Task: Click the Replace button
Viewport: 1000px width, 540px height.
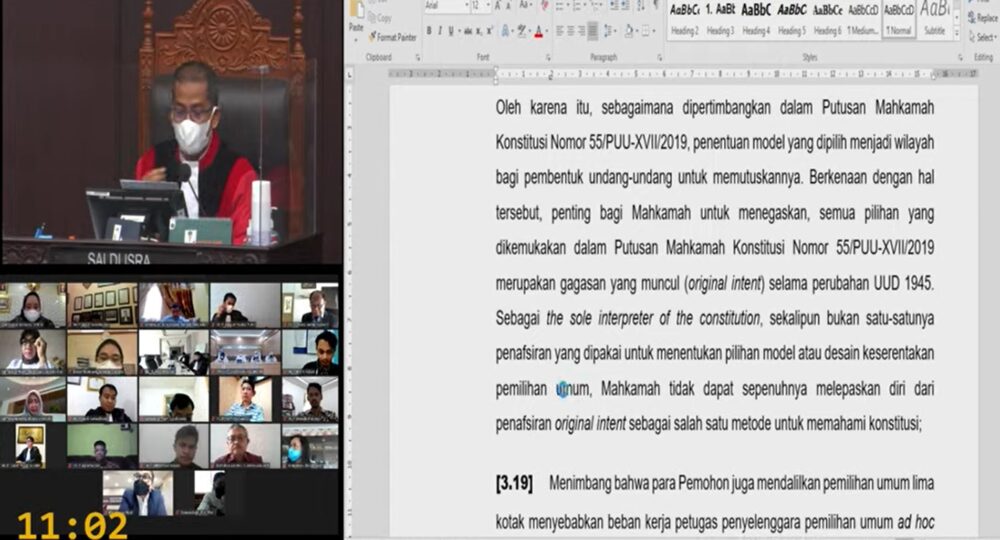Action: click(x=981, y=18)
